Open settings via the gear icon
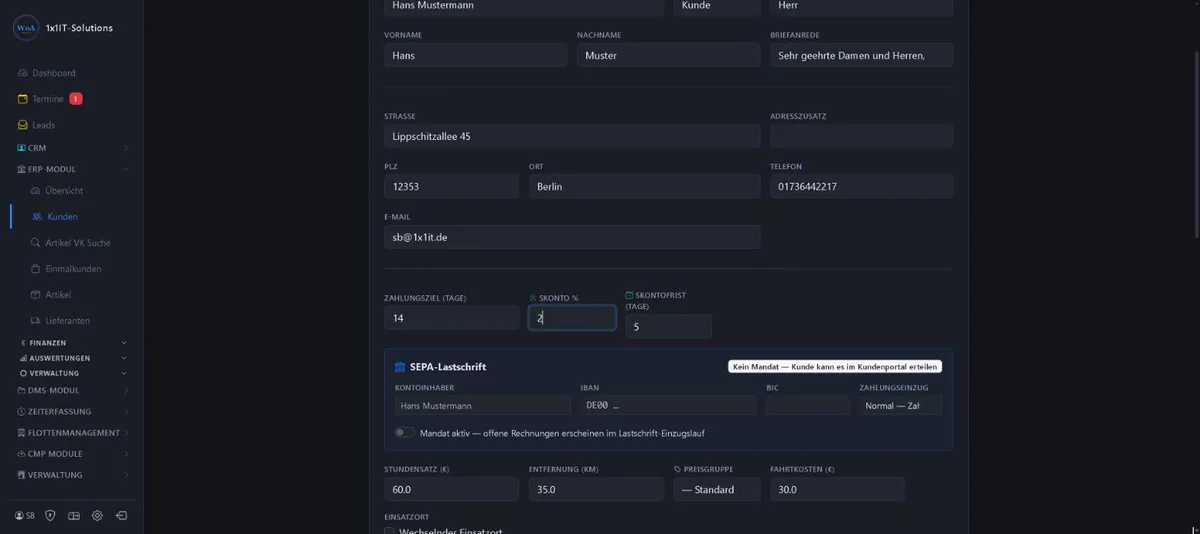The height and width of the screenshot is (534, 1200). (x=97, y=516)
